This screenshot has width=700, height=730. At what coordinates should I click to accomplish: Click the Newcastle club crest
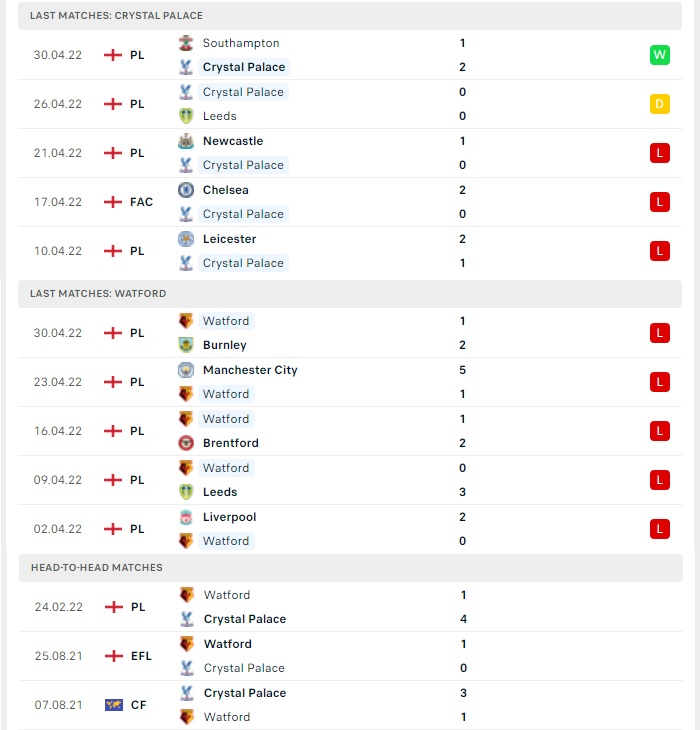point(186,141)
